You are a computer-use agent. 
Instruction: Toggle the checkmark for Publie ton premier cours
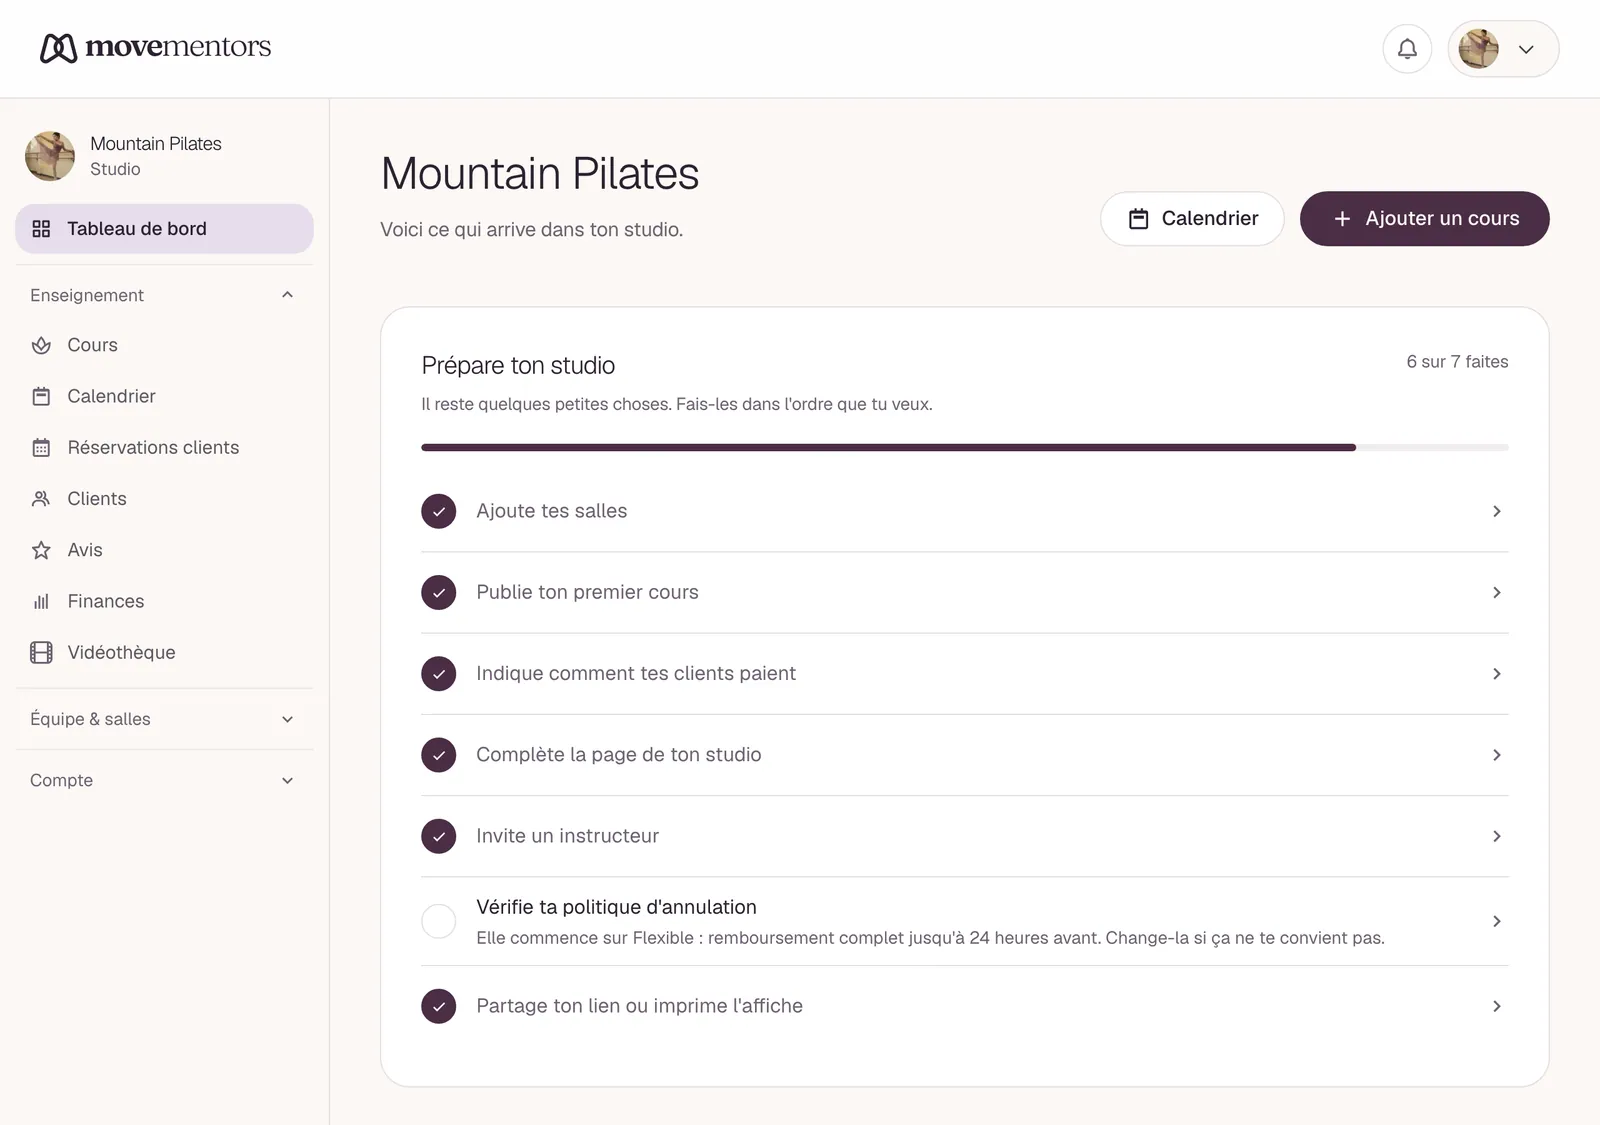click(439, 592)
